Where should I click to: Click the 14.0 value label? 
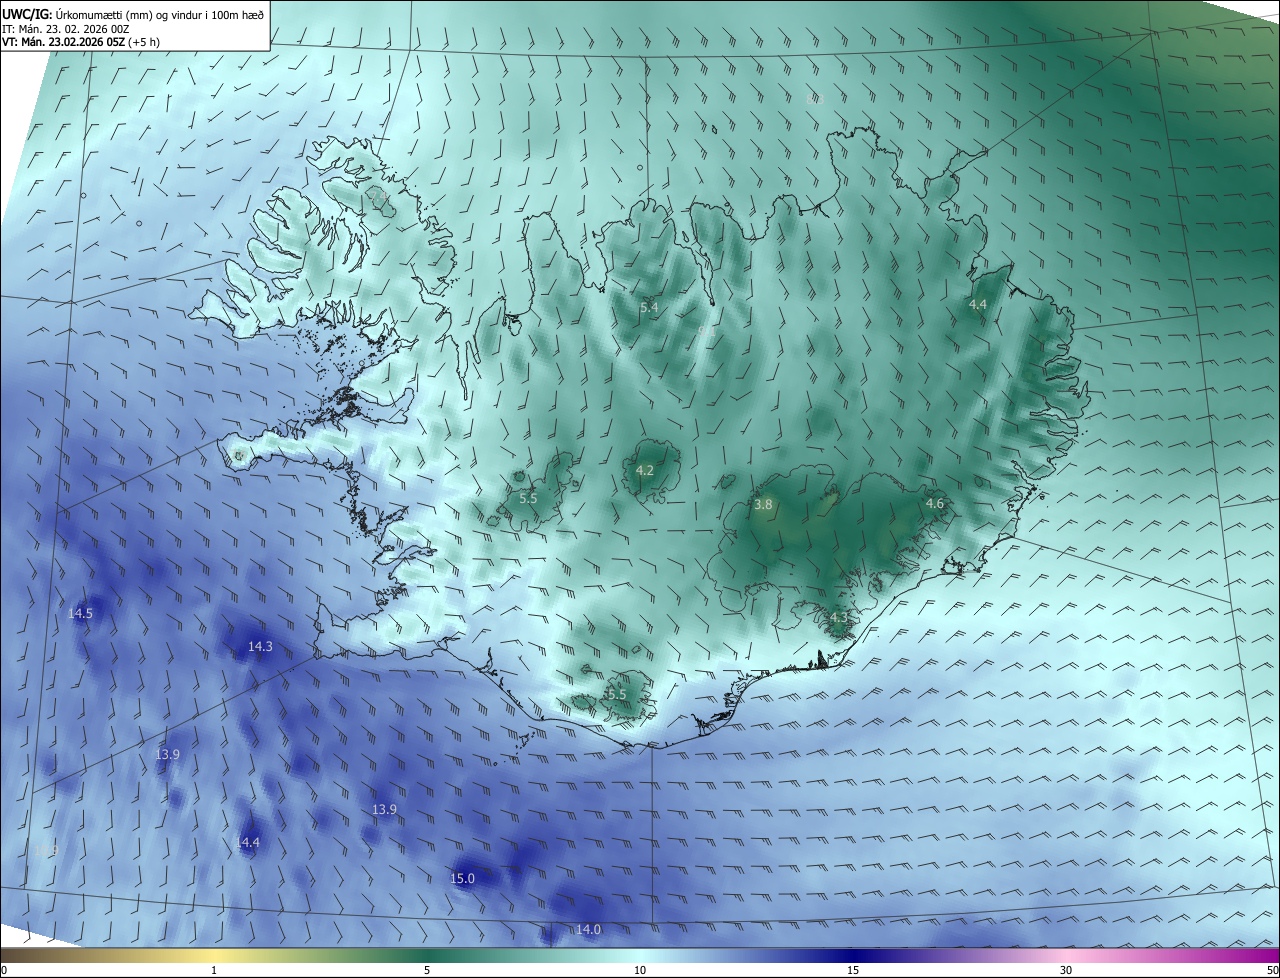click(588, 930)
